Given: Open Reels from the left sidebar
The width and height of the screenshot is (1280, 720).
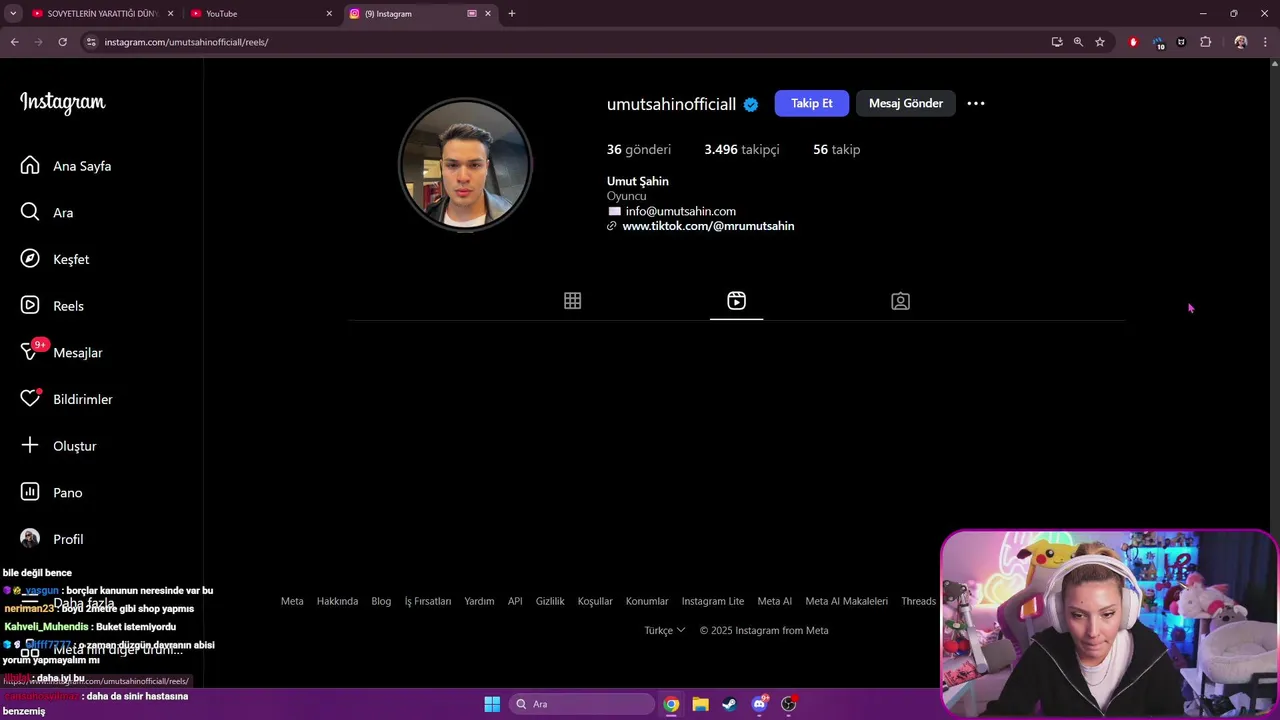Looking at the screenshot, I should click(52, 306).
